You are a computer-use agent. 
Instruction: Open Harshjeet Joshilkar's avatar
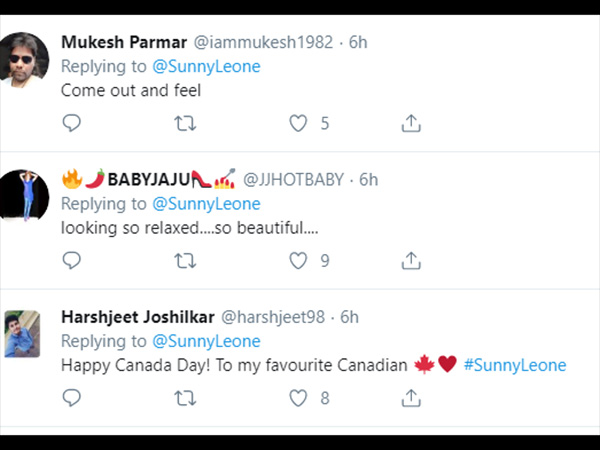(22, 334)
